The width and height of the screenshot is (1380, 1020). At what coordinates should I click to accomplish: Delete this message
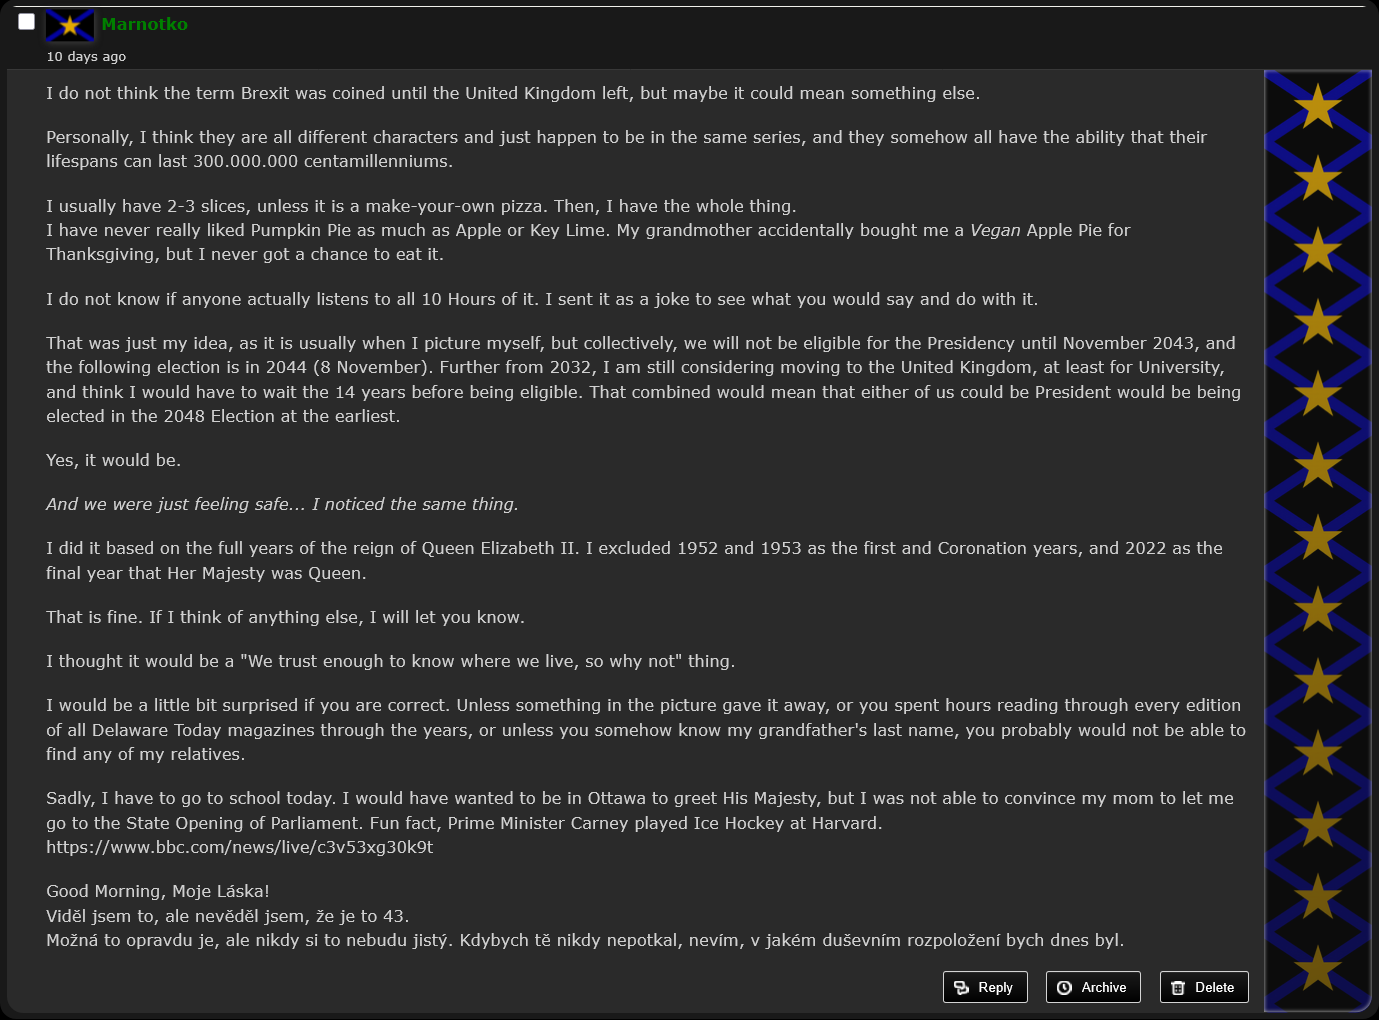(1204, 987)
